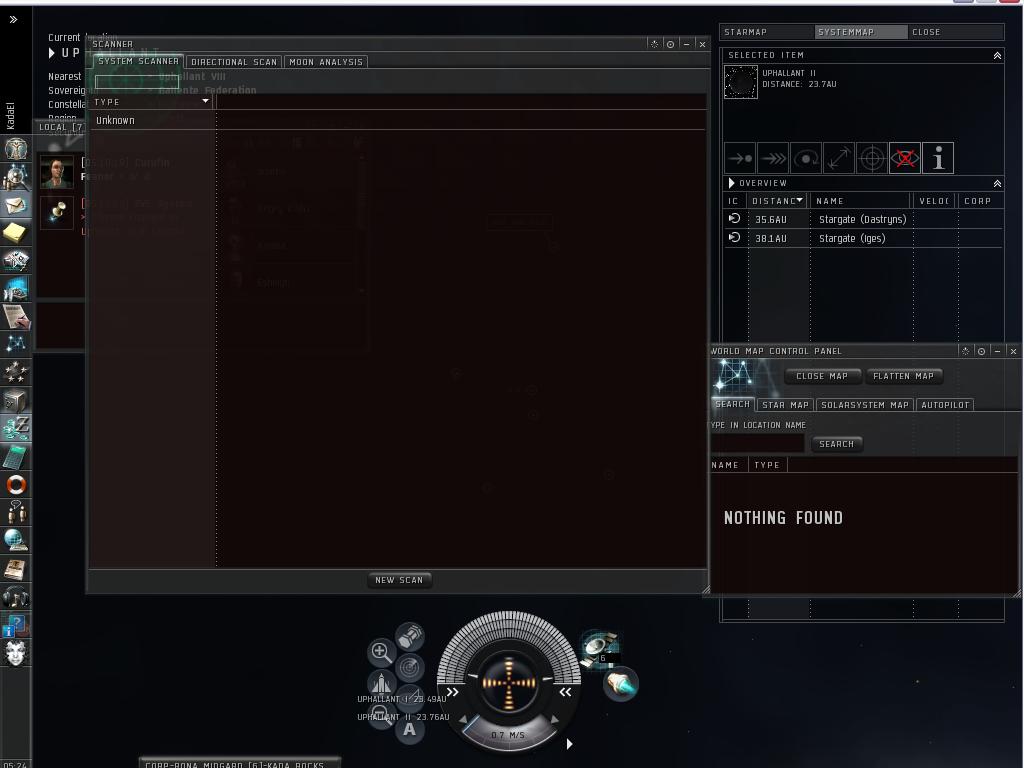Screen dimensions: 1024x768
Task: Expand the Current location triangle
Action: (52, 53)
